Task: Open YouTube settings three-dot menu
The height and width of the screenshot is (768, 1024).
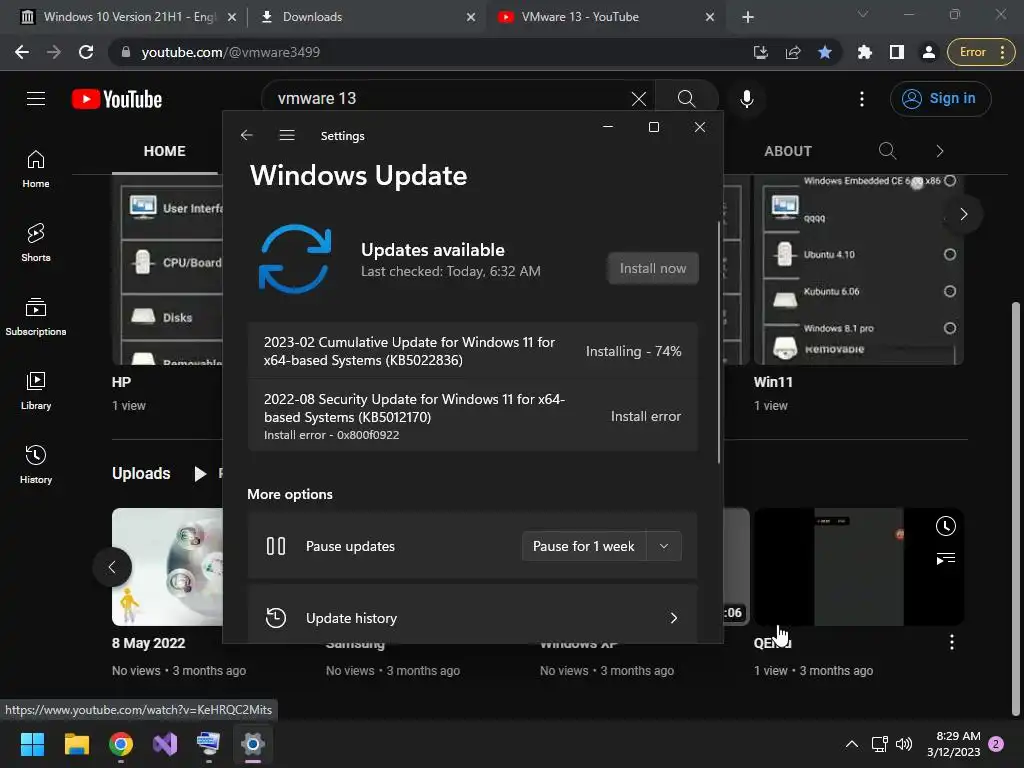Action: 861,99
